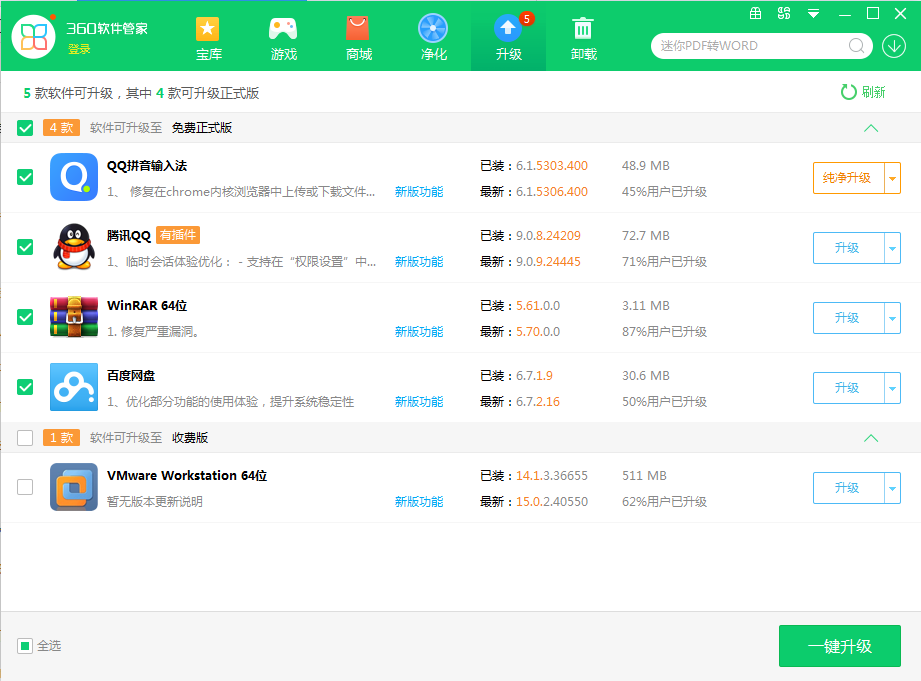This screenshot has width=921, height=681.
Task: Open the 净化 fan tab
Action: 433,39
